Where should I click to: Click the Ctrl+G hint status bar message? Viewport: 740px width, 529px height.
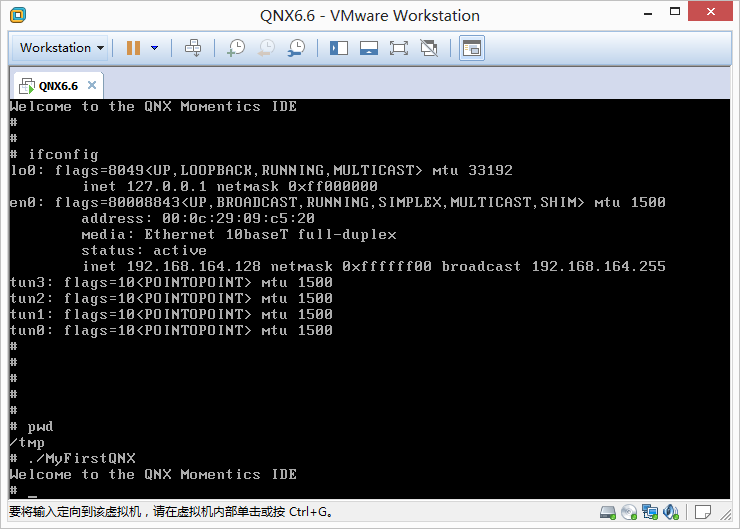(x=171, y=512)
